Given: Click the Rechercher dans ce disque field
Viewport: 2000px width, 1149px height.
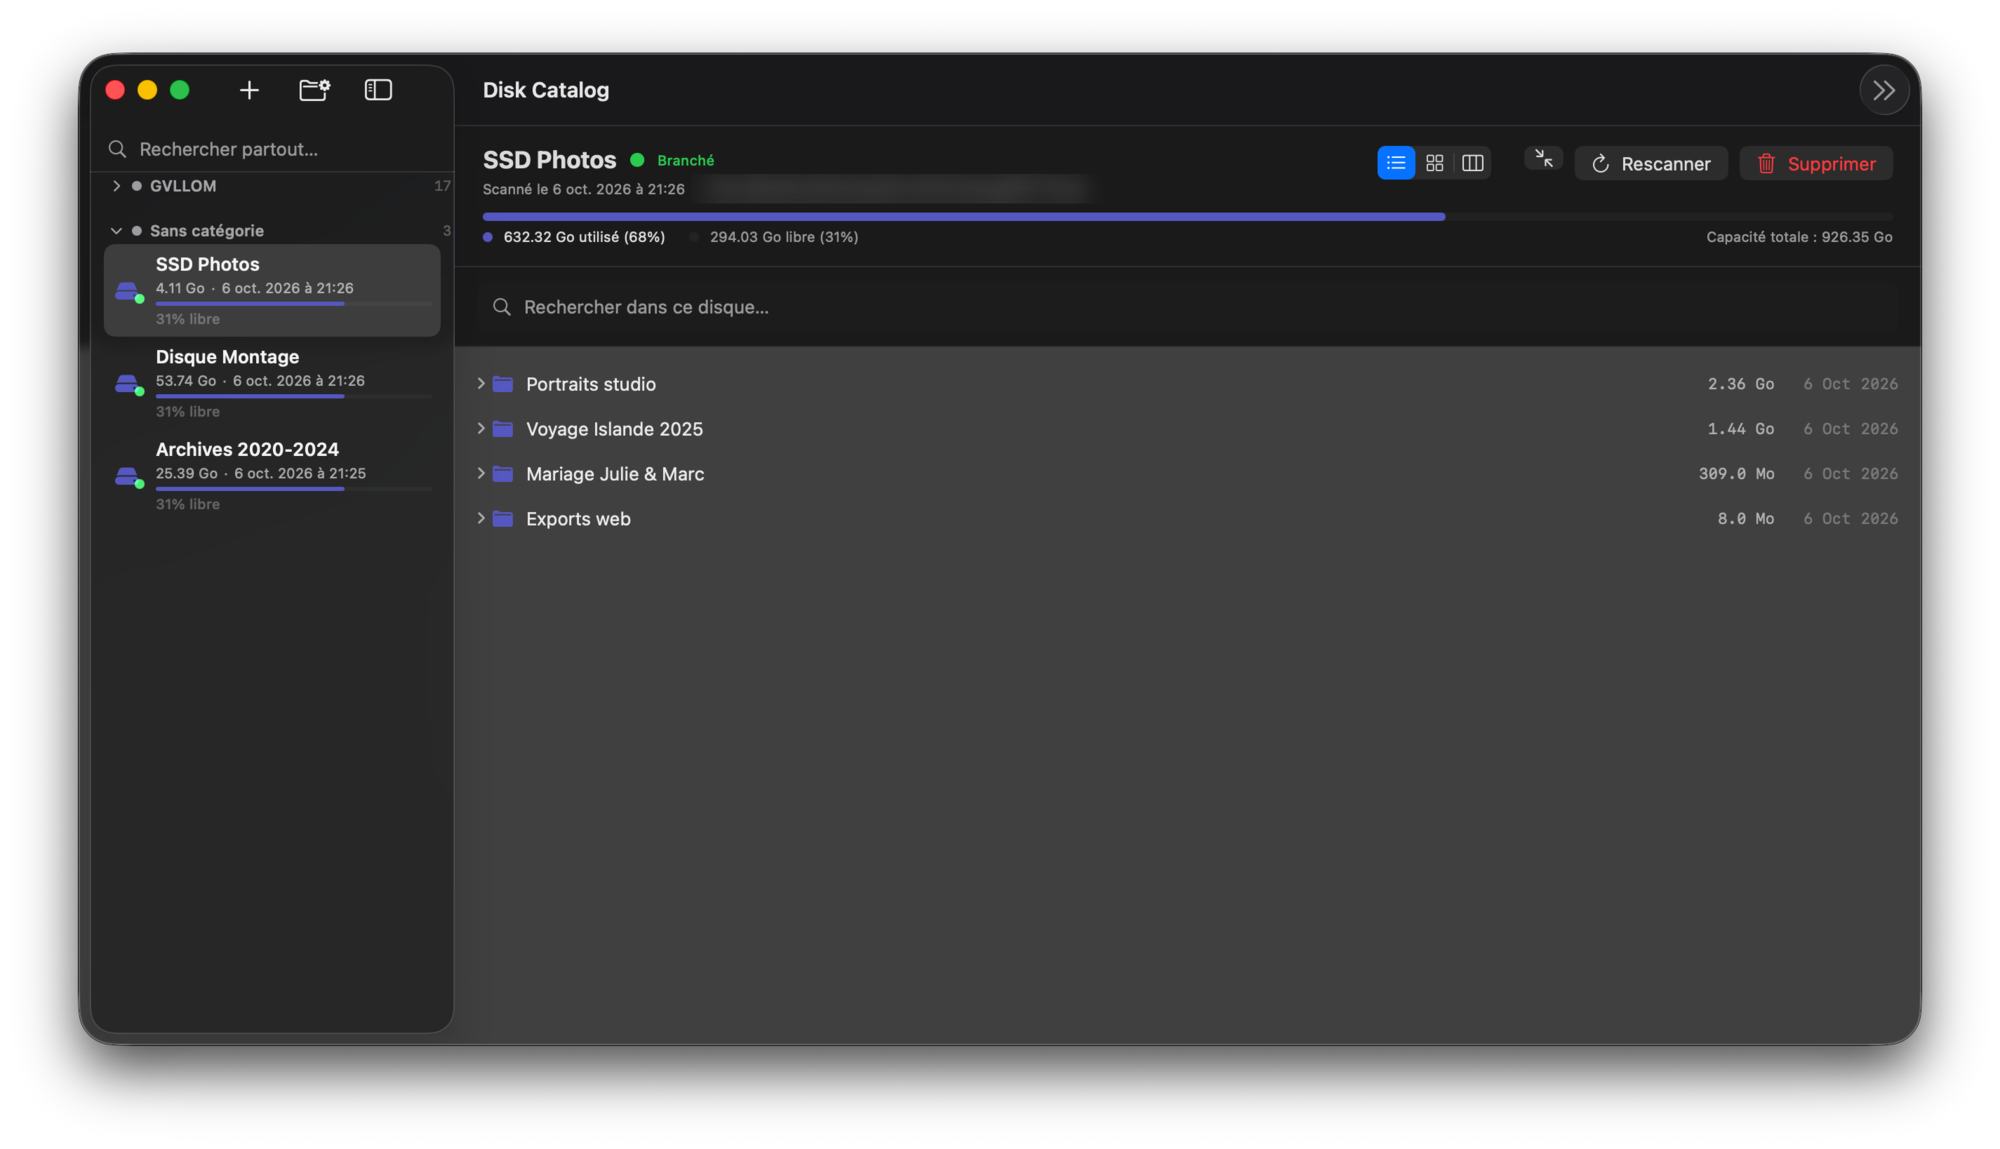Looking at the screenshot, I should (1188, 307).
